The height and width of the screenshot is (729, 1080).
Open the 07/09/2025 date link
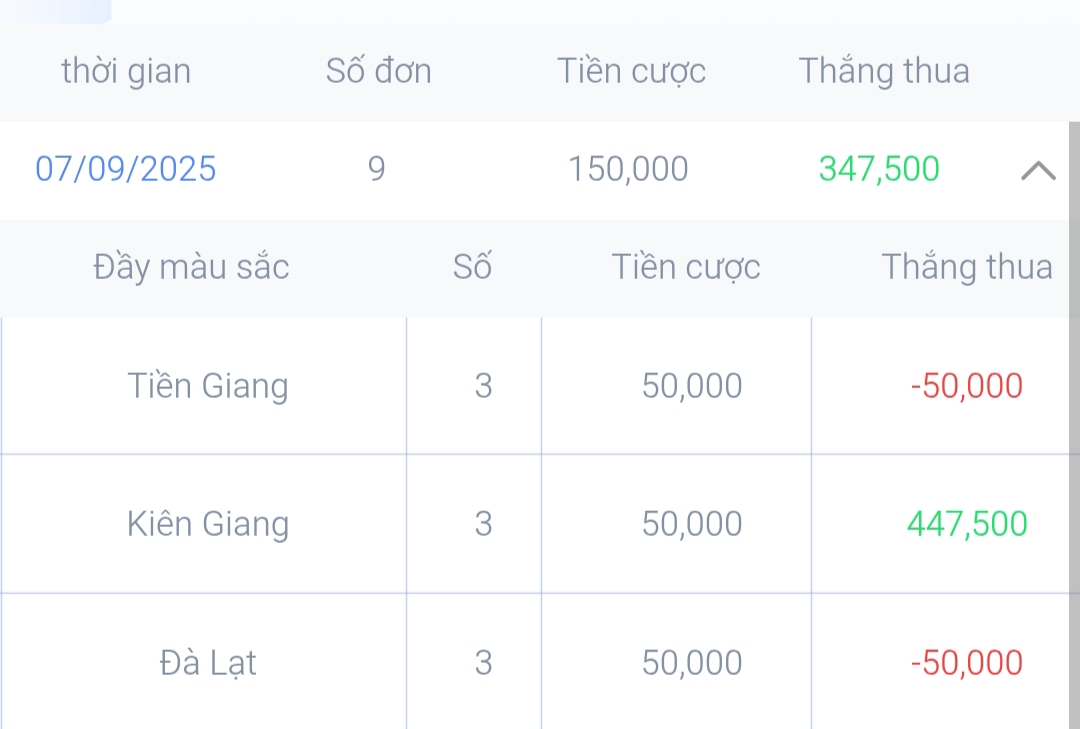click(x=126, y=169)
